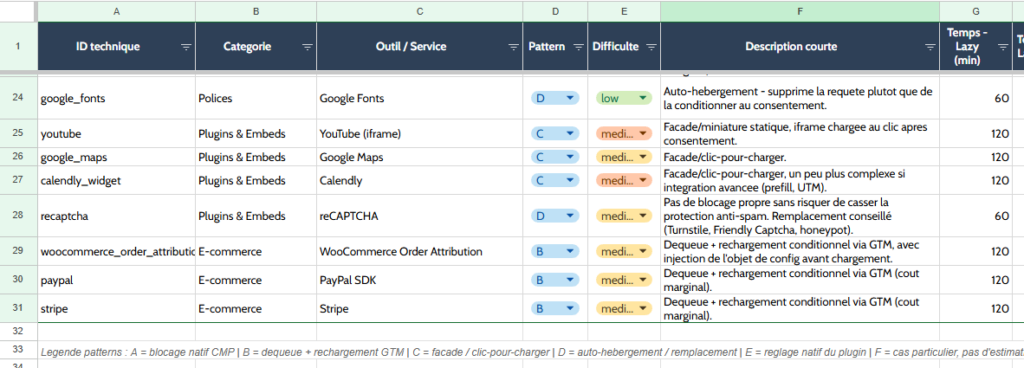Click the Google Maps tool cell
1024x368 pixels.
419,157
